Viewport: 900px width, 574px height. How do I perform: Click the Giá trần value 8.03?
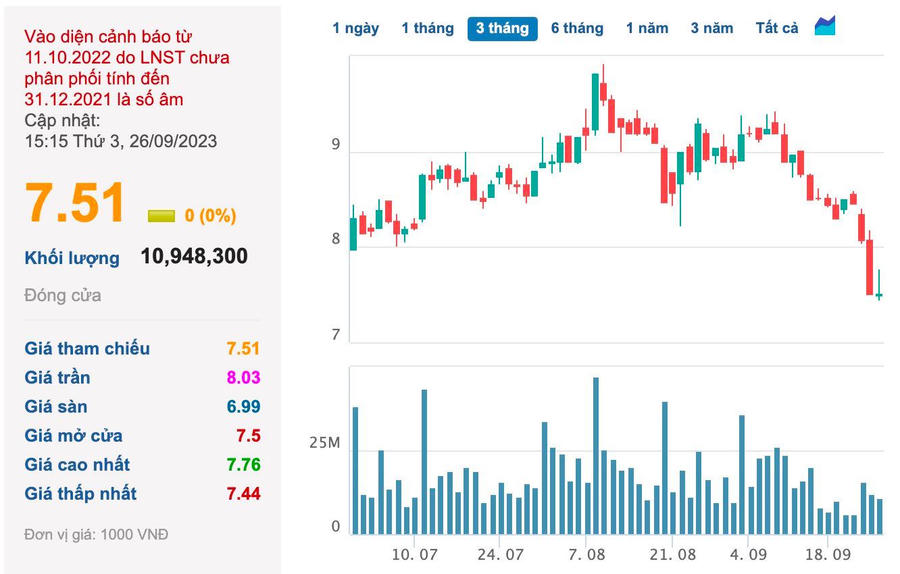[243, 377]
